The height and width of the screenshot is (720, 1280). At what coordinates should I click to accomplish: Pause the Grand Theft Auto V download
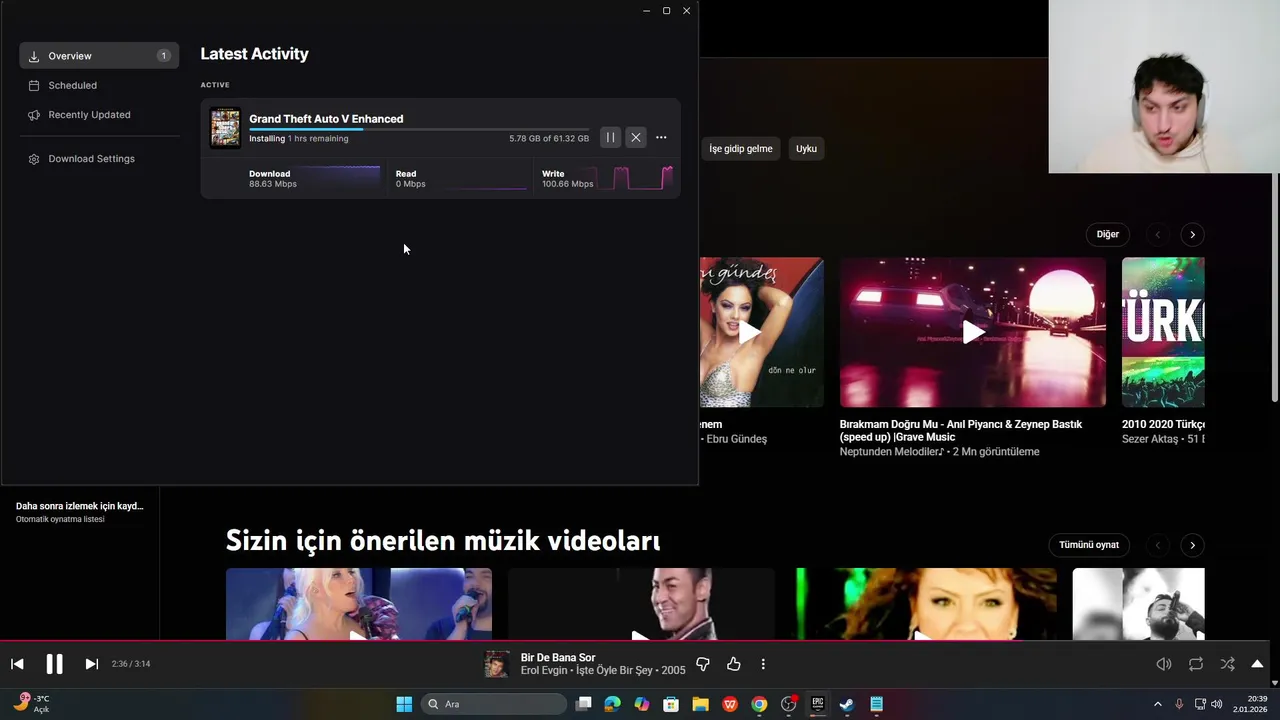click(610, 137)
